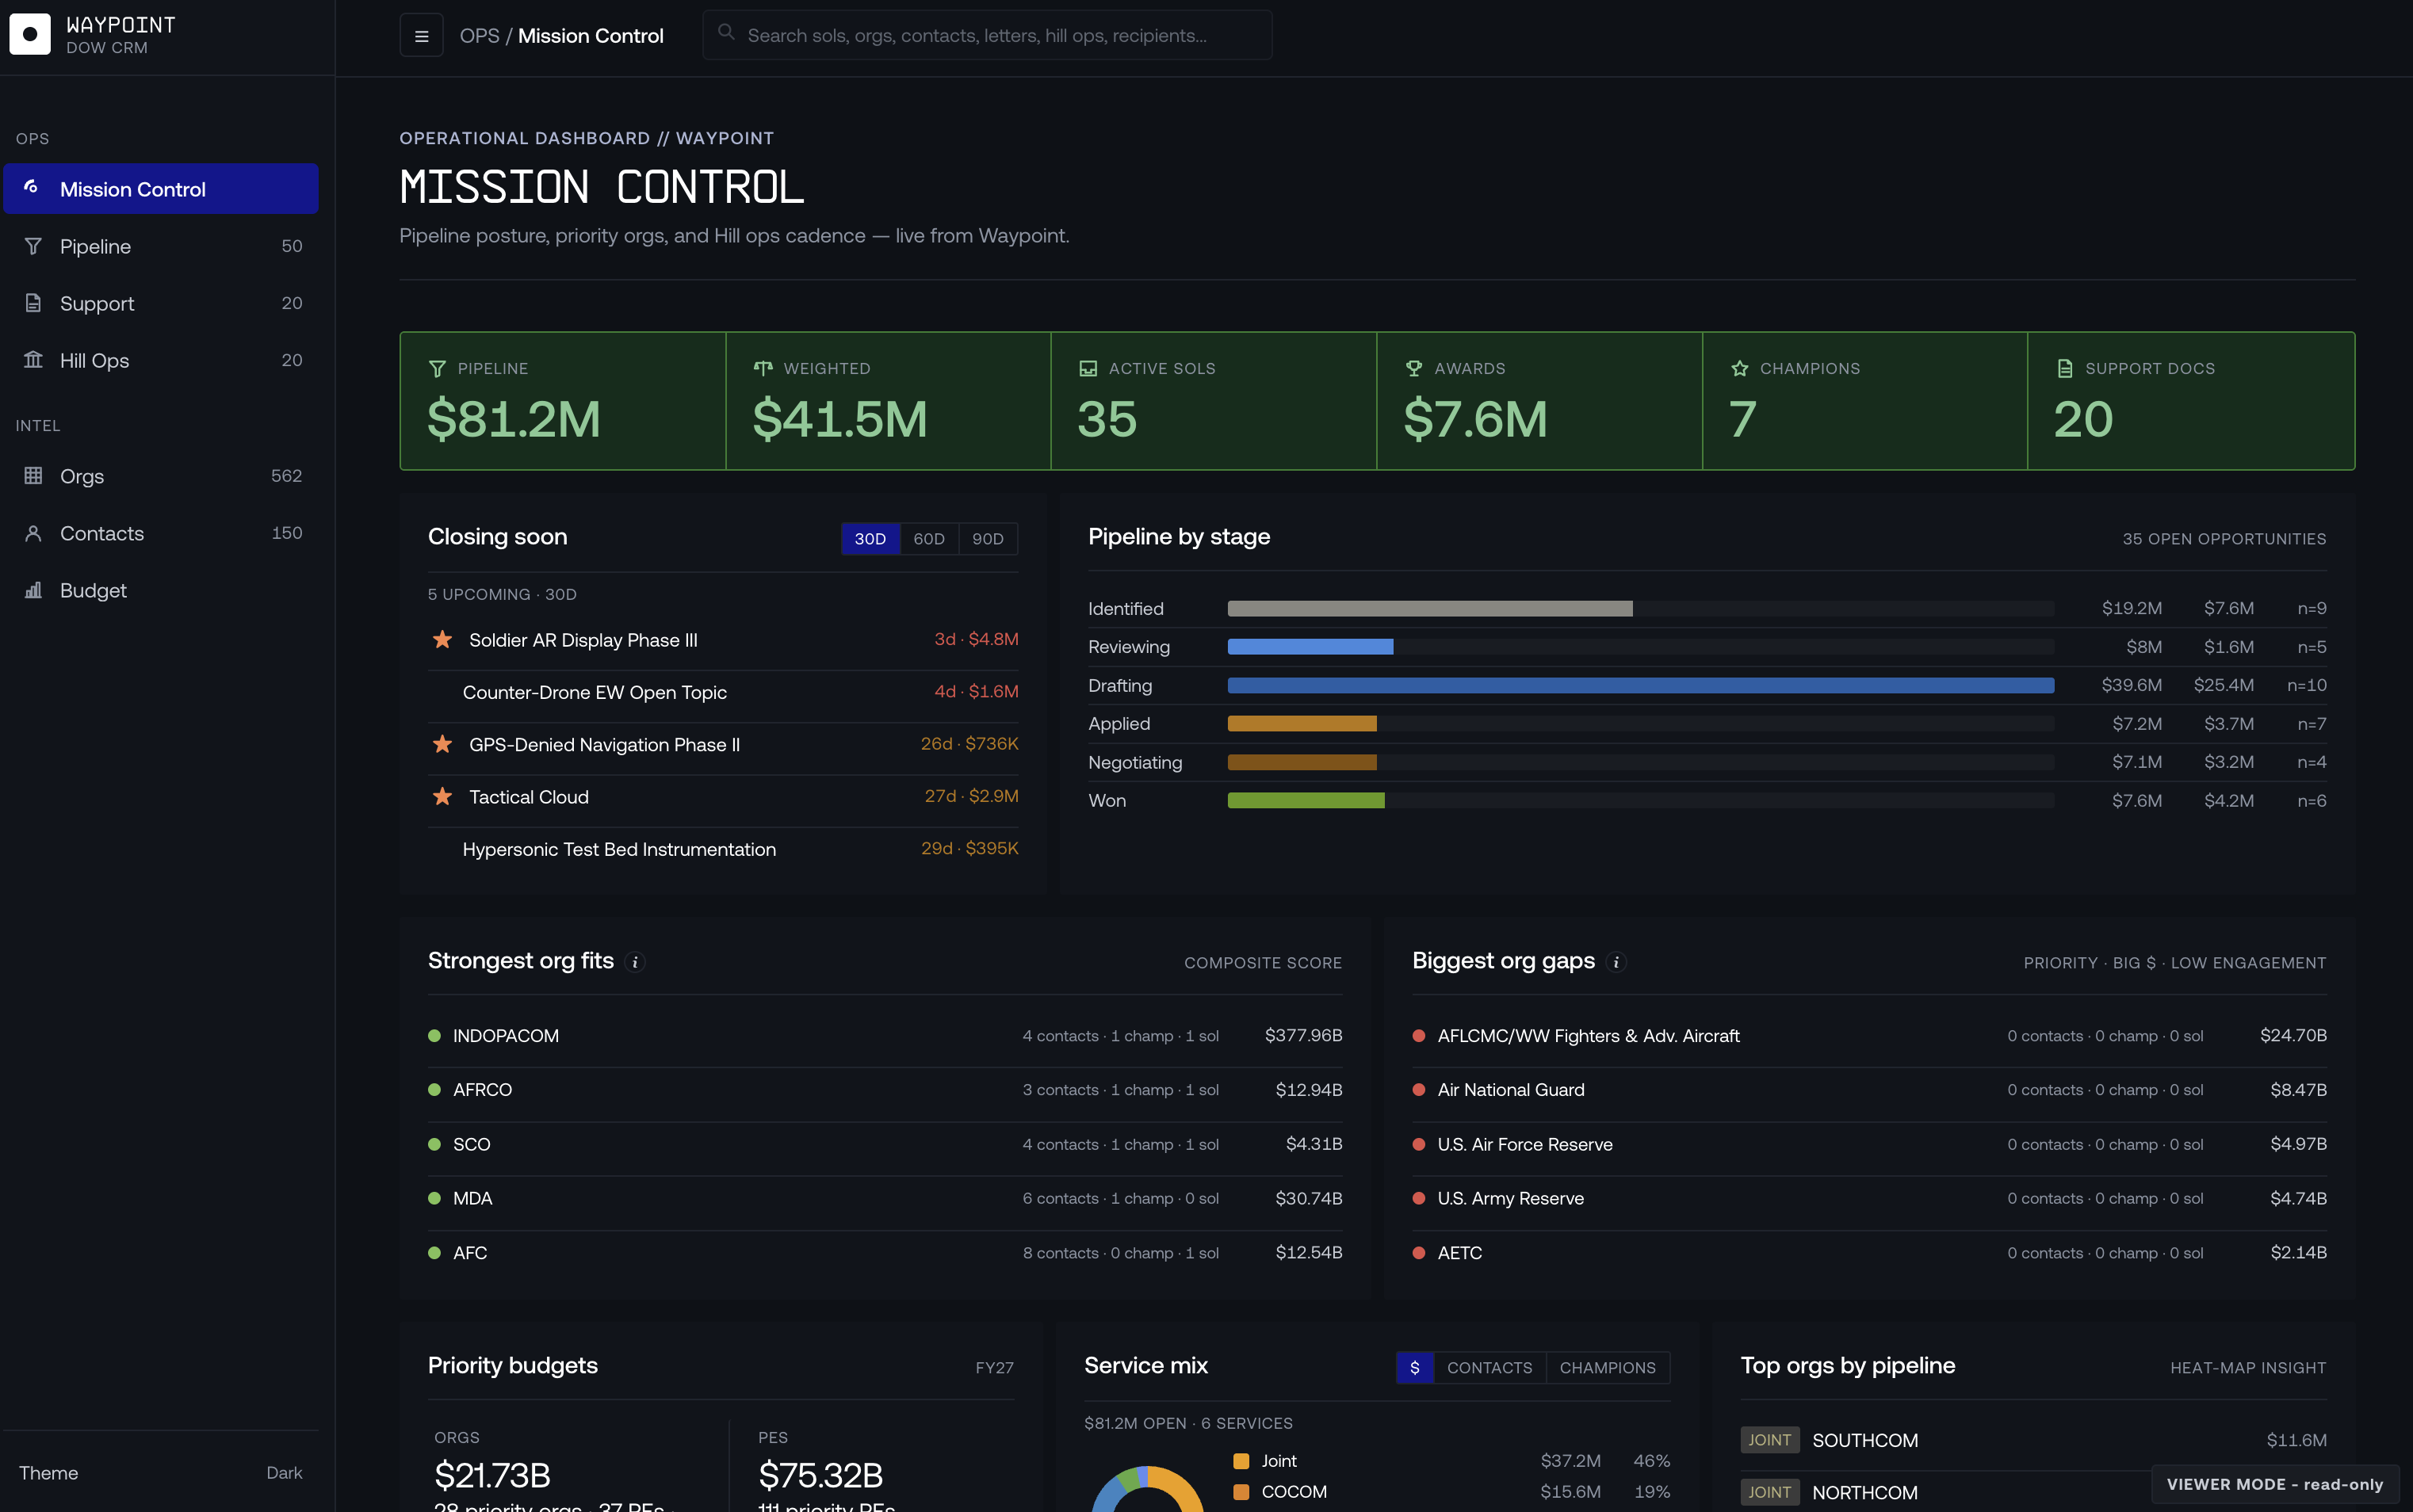
Task: Click the Waypoint logo icon
Action: (30, 35)
